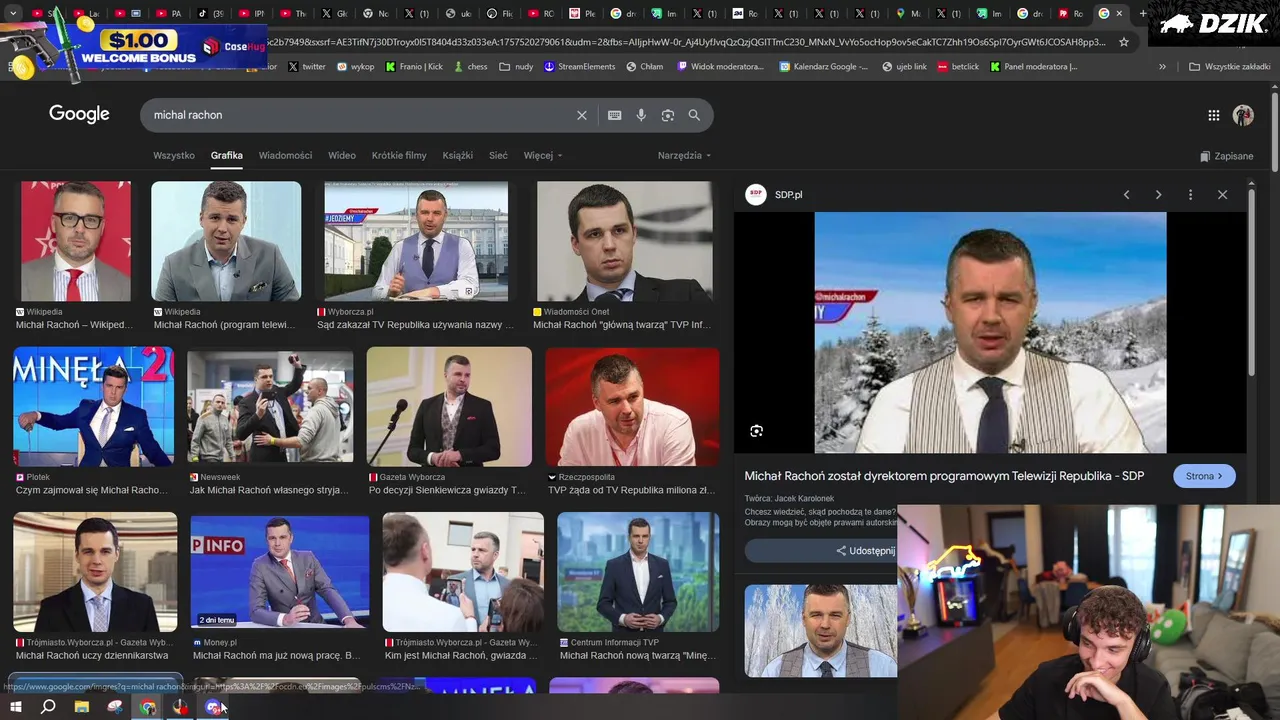This screenshot has width=1280, height=720.
Task: Go to the previous image in preview panel
Action: tap(1126, 195)
